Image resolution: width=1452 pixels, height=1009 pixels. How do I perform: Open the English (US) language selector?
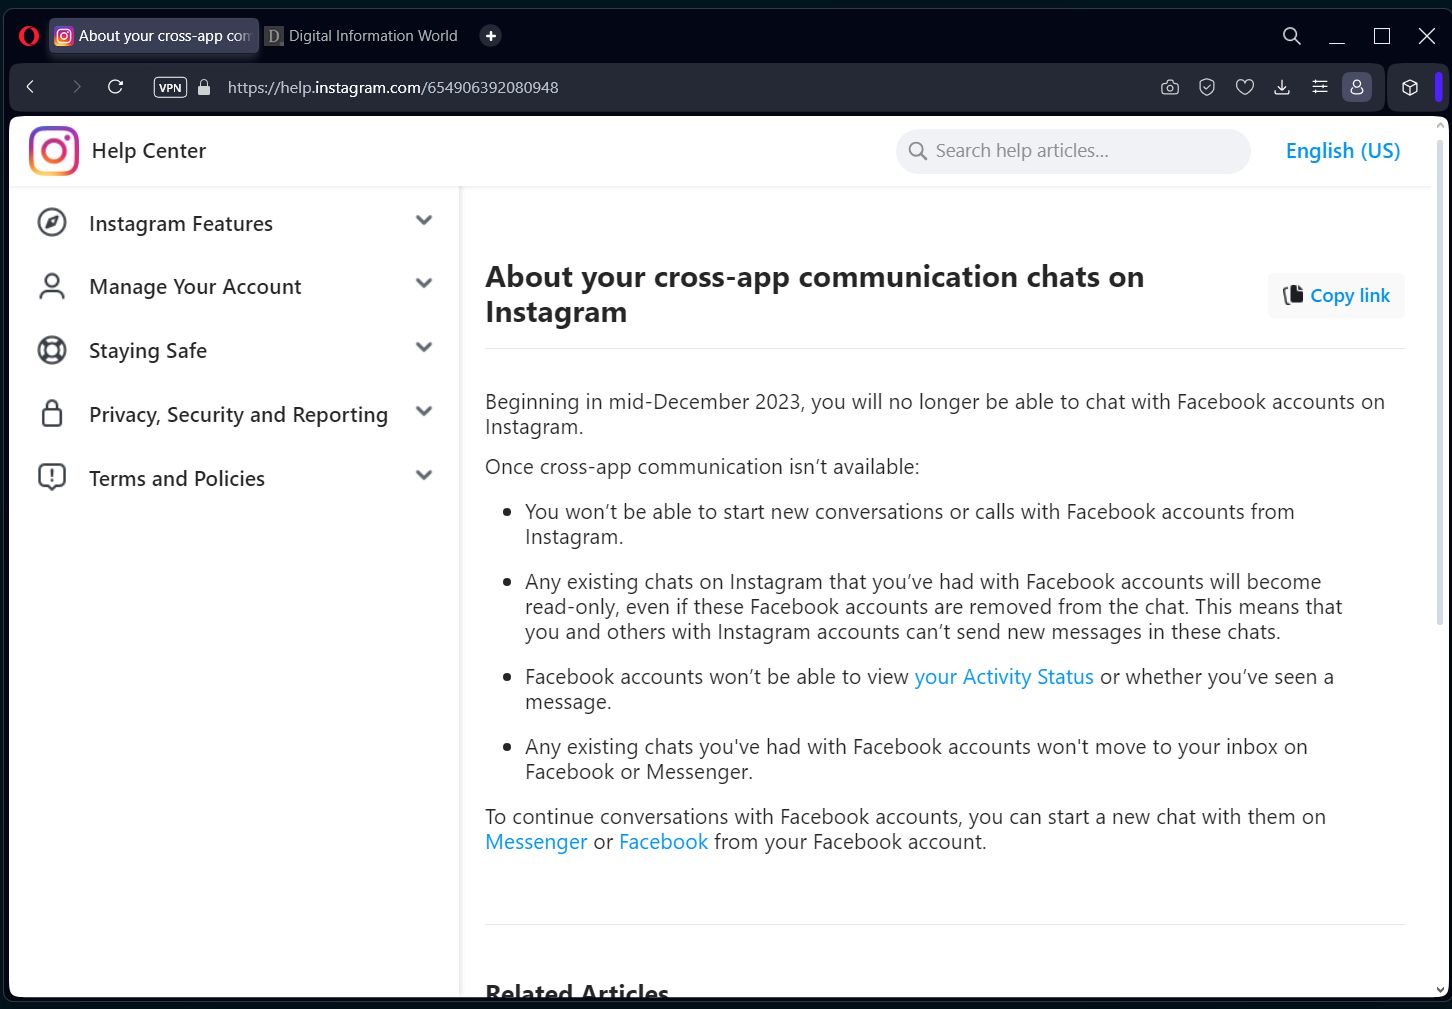(1343, 151)
